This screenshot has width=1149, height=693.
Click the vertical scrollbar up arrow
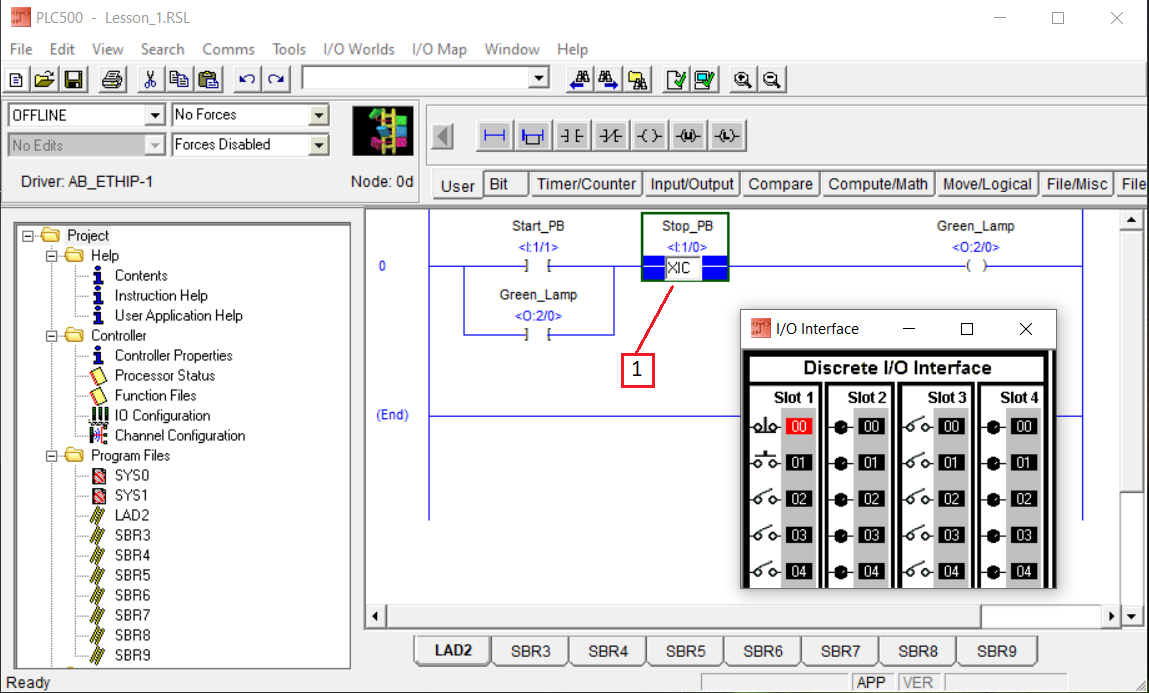(x=1131, y=220)
